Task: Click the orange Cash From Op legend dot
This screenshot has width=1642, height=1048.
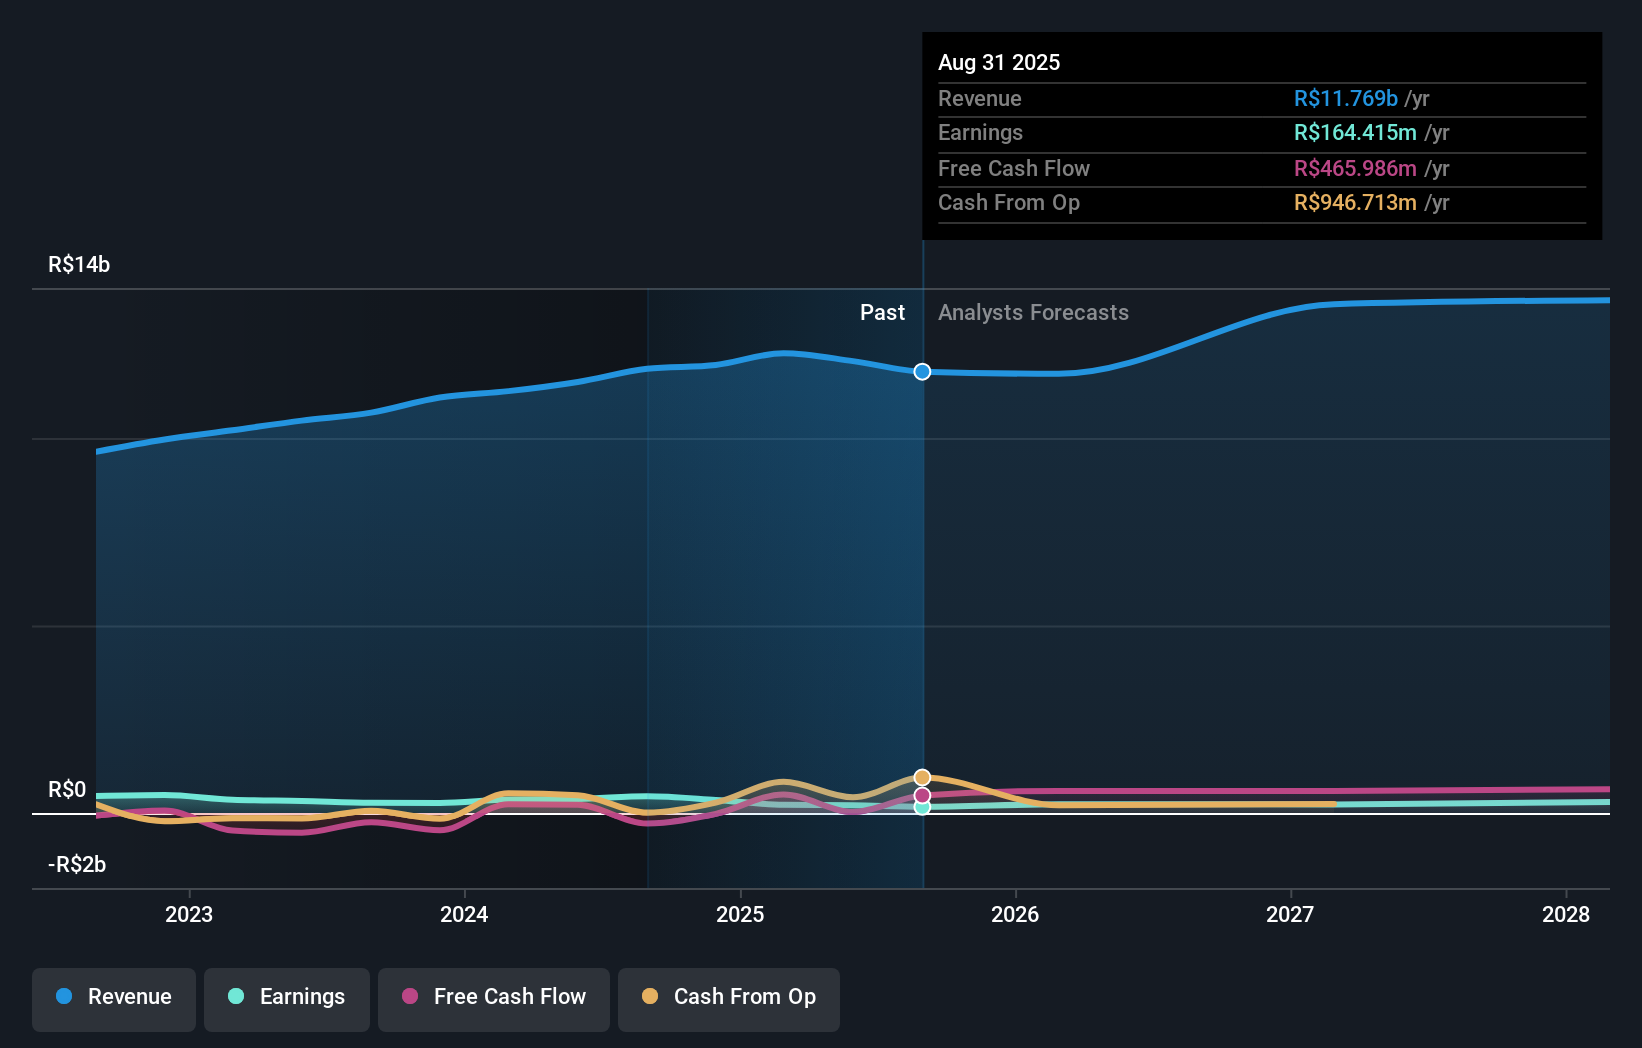Action: point(650,996)
